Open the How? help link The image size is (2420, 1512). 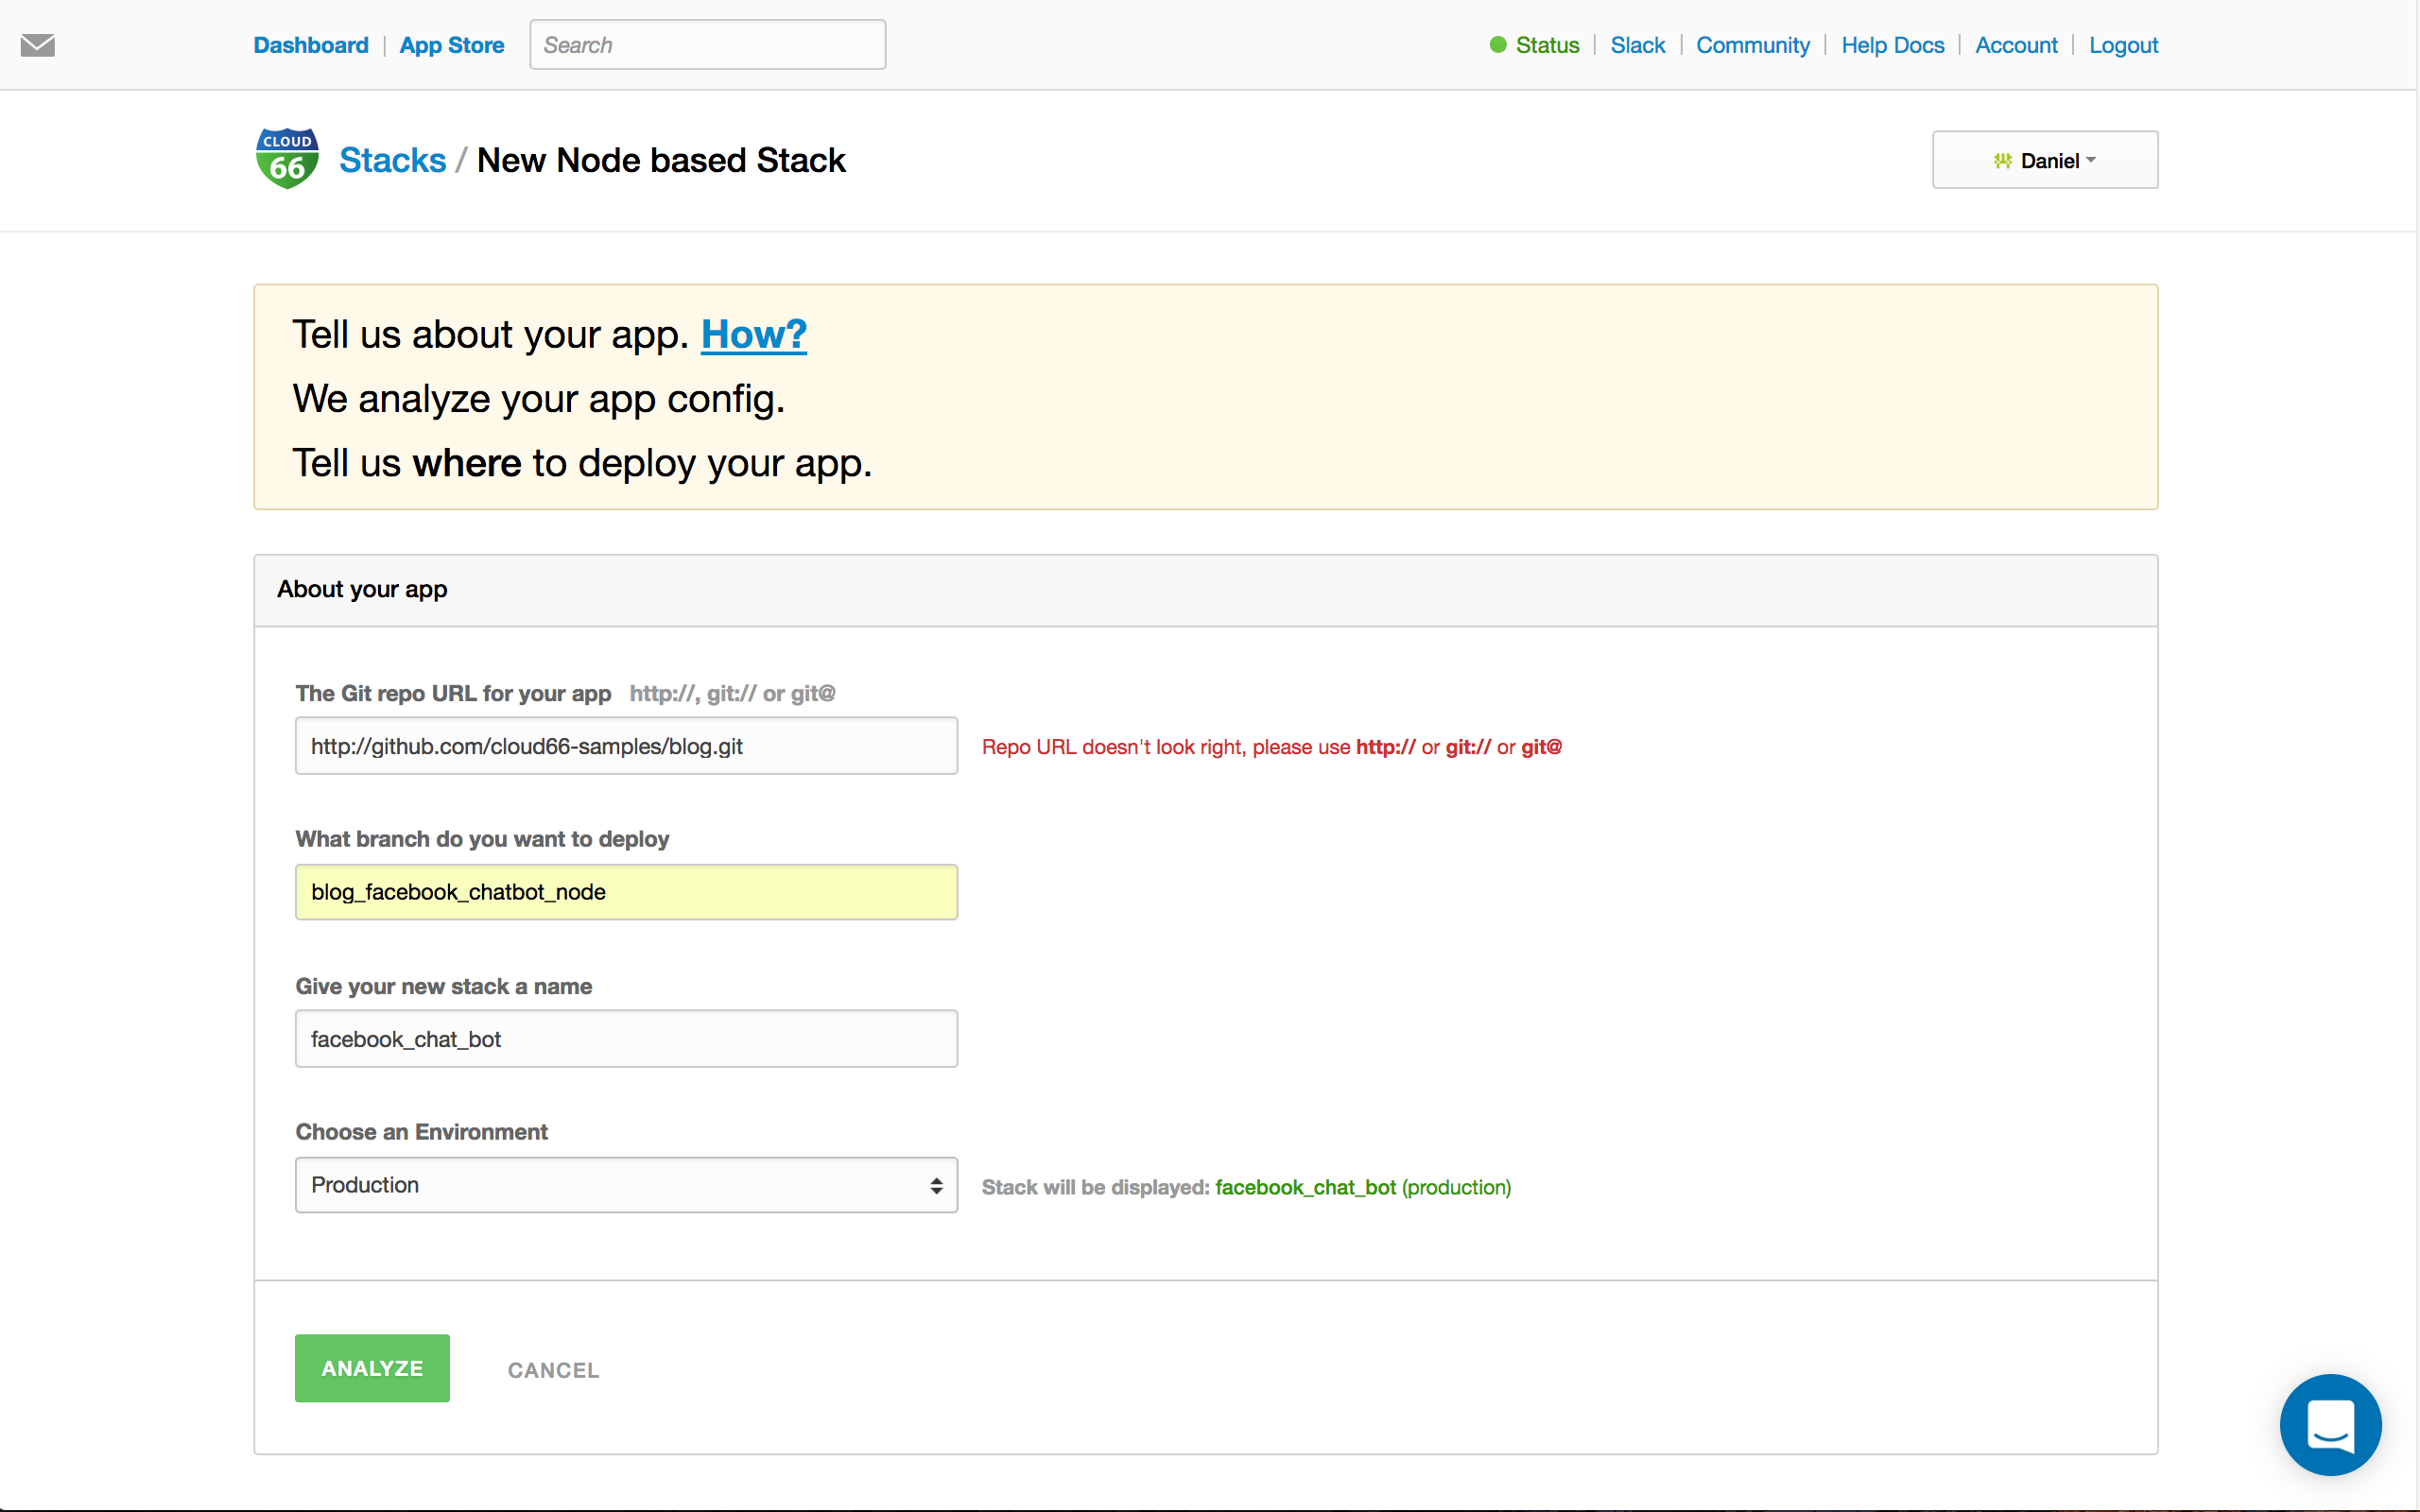click(753, 334)
